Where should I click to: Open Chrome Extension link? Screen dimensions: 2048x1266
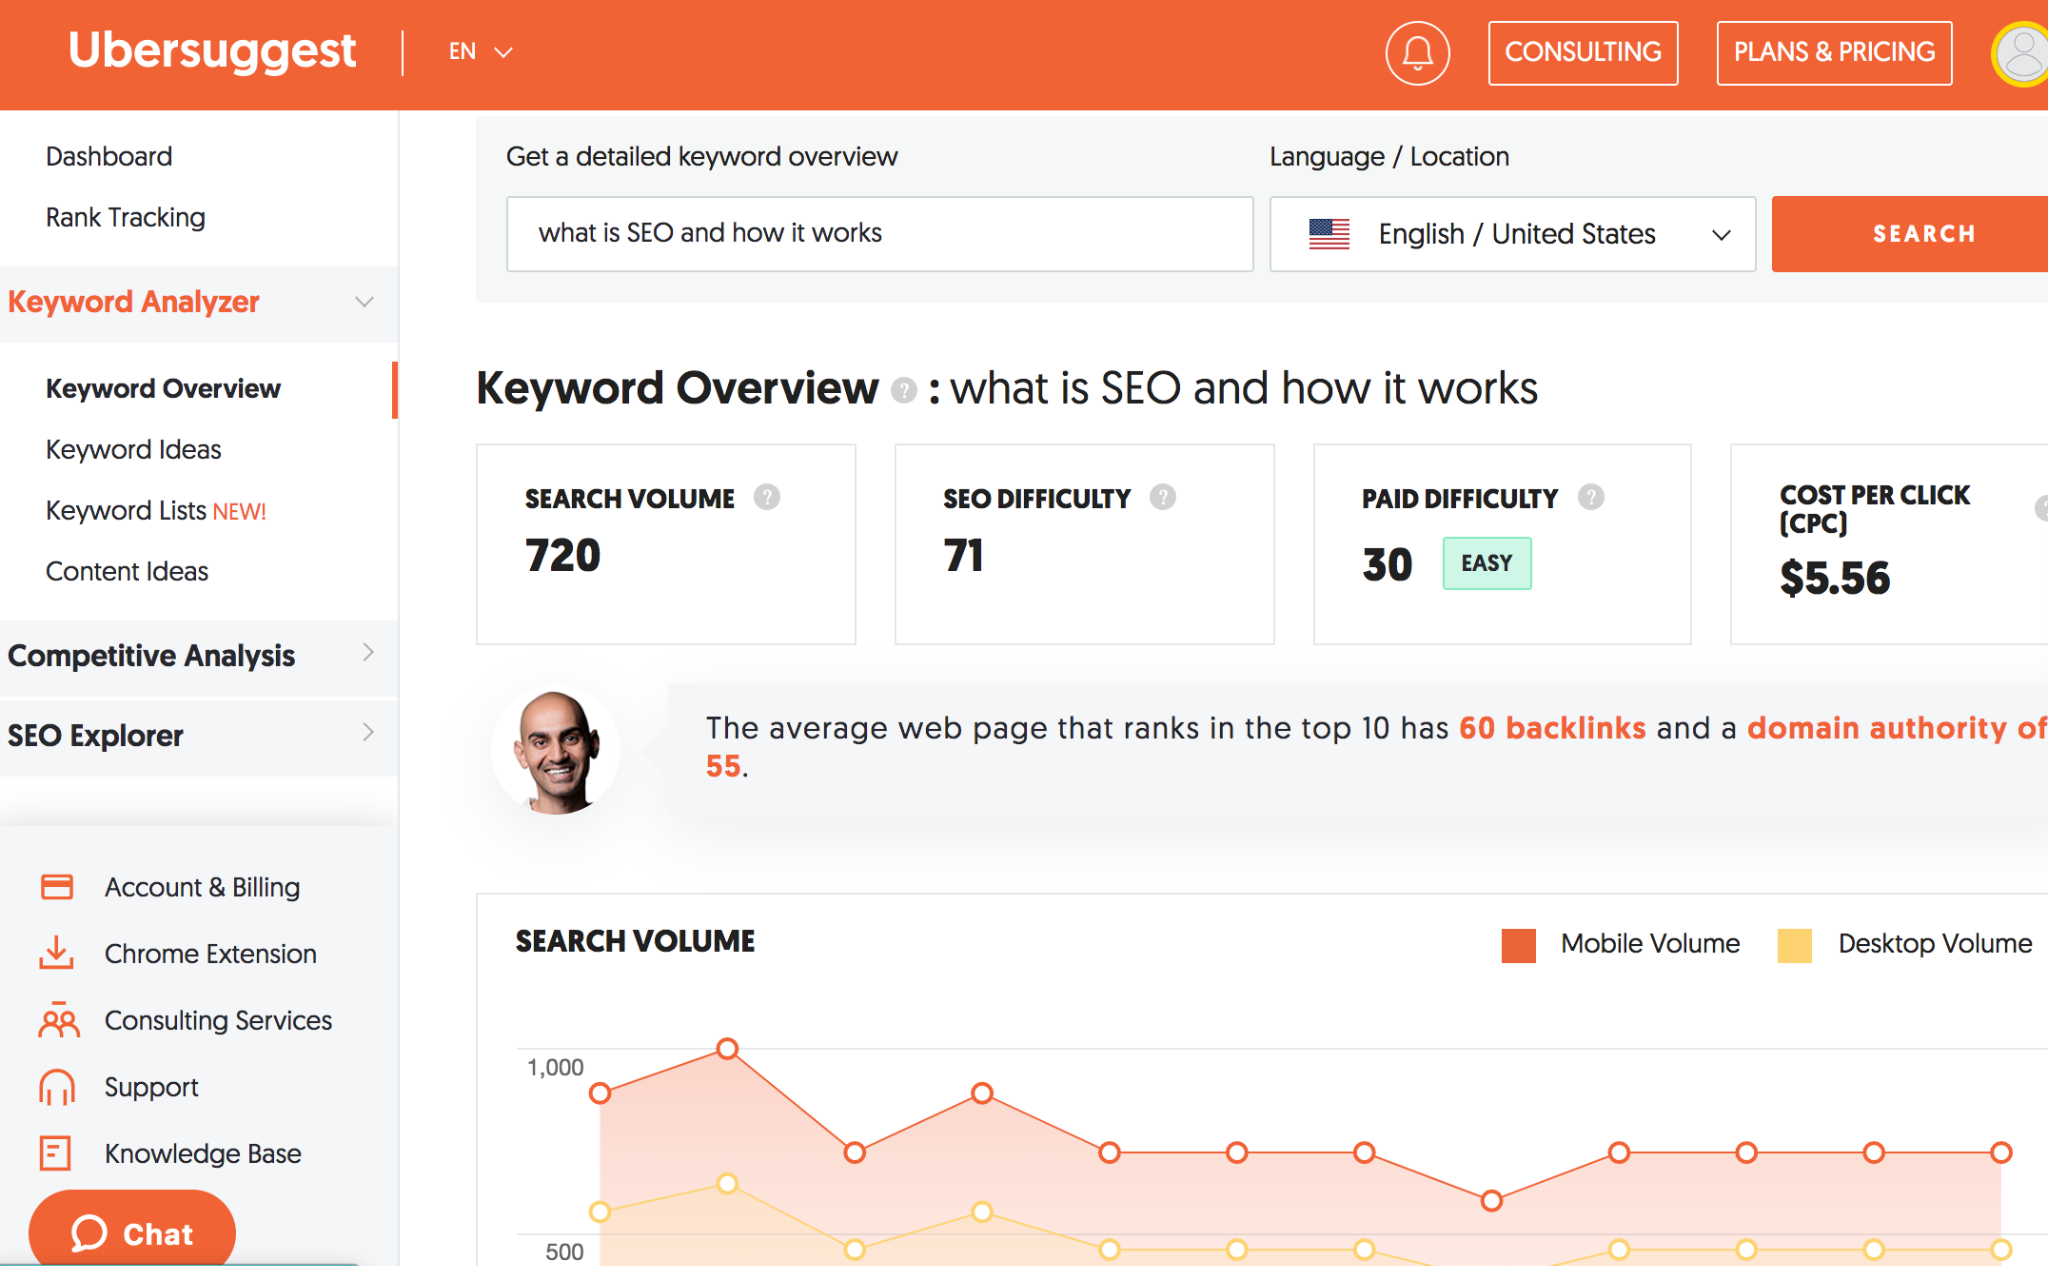click(211, 954)
